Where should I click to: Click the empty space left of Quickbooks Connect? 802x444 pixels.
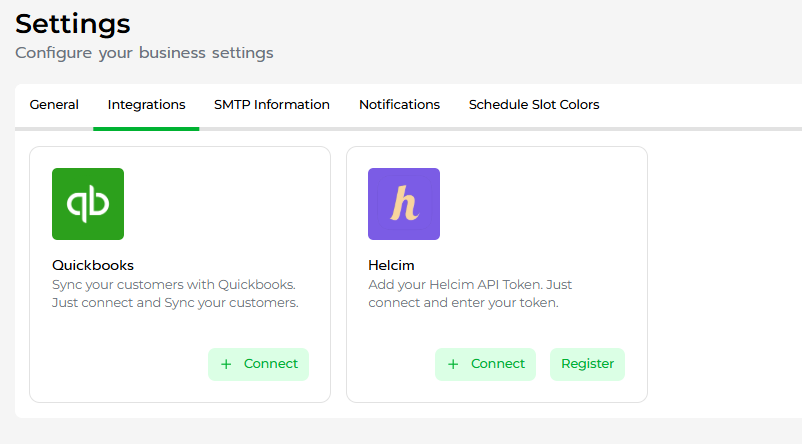(x=120, y=364)
